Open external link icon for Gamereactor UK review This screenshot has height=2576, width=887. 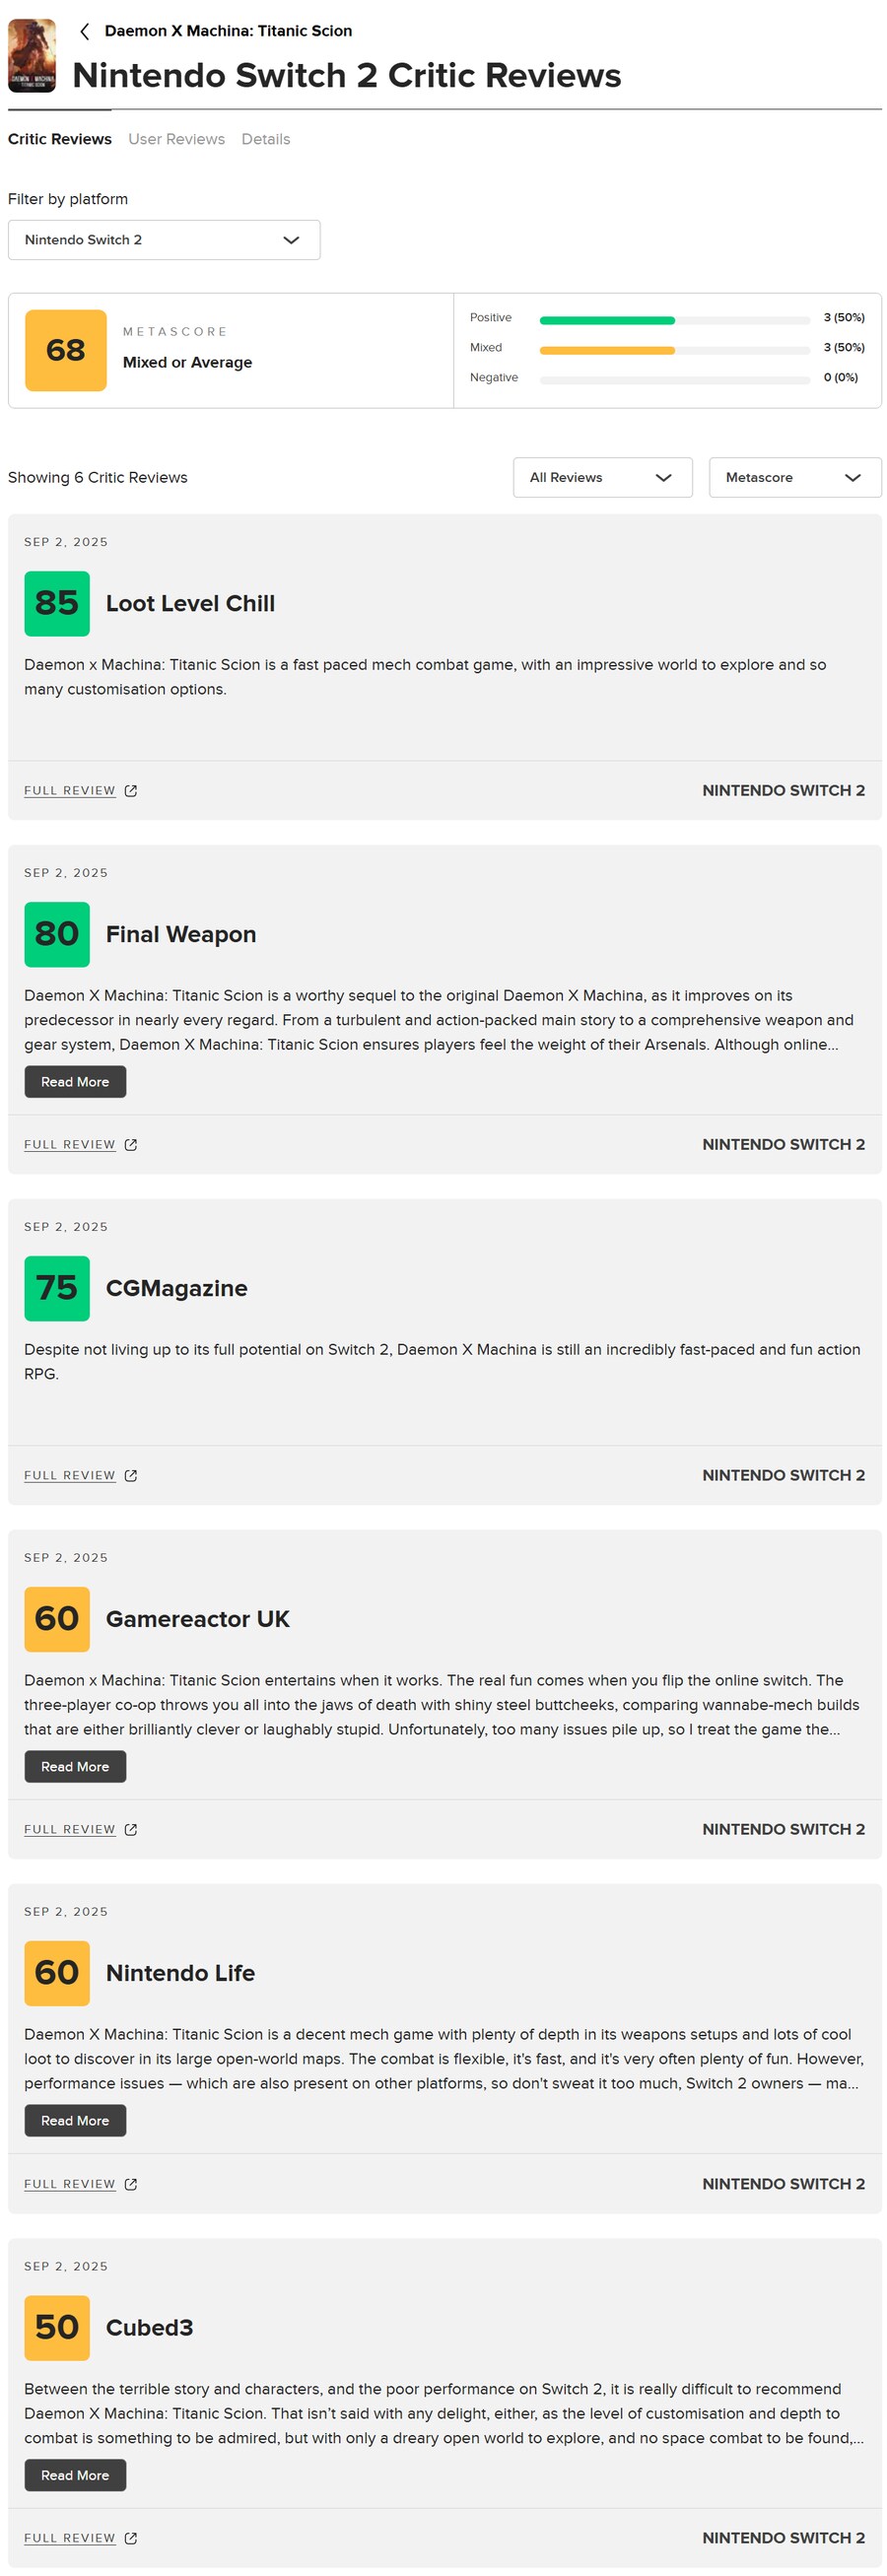click(x=131, y=1830)
